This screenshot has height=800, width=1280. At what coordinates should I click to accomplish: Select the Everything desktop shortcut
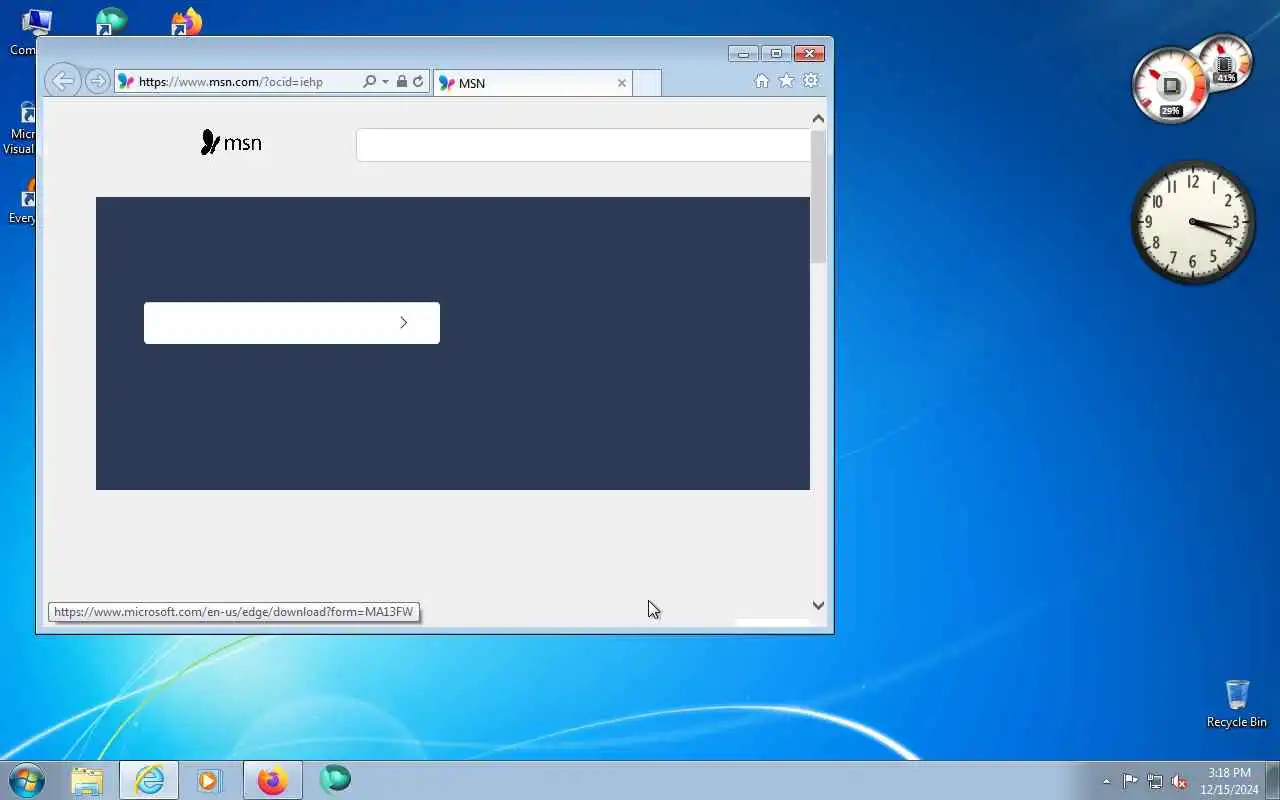(24, 200)
